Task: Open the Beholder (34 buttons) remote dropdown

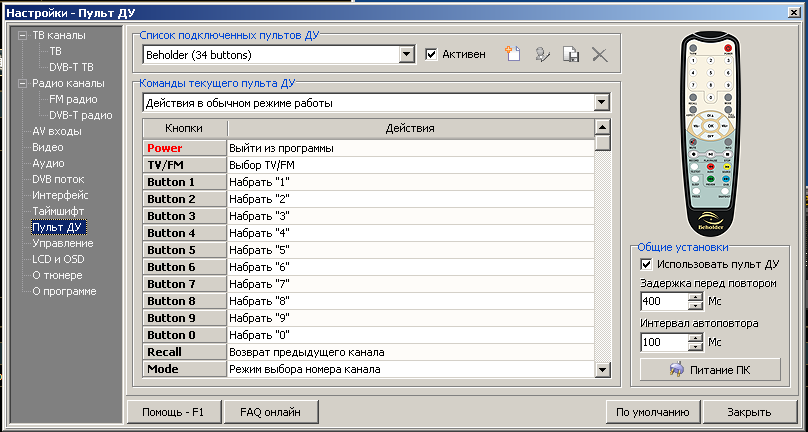Action: tap(407, 54)
